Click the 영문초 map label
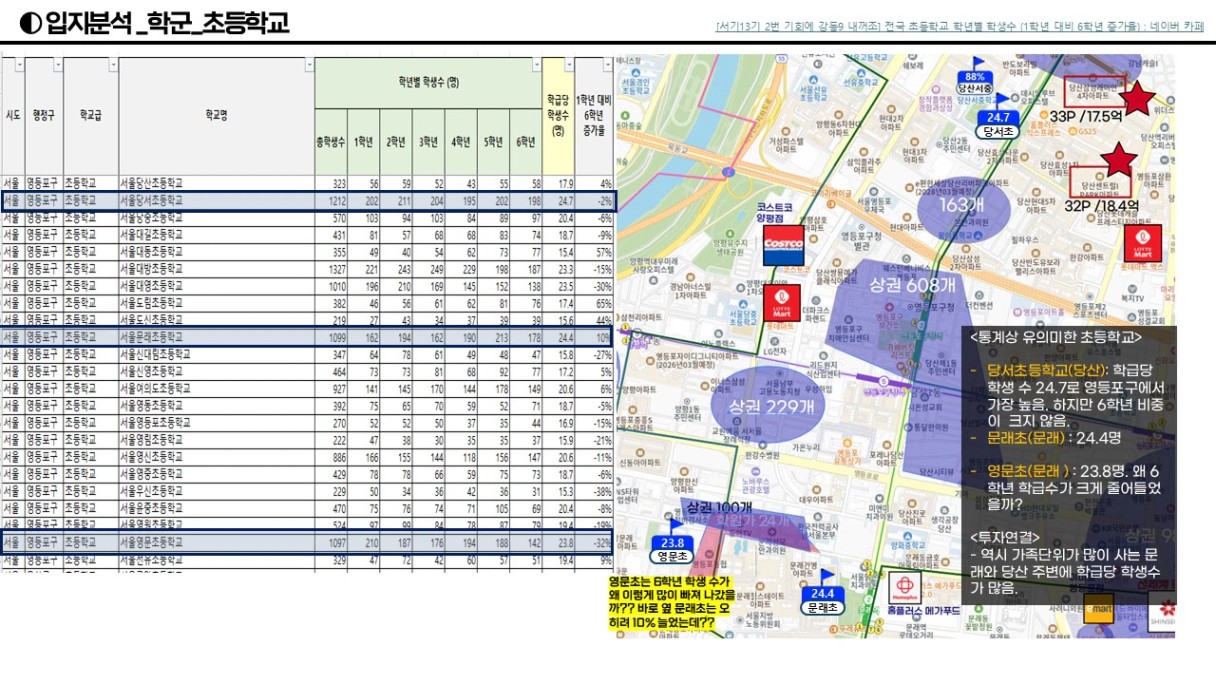1216x684 pixels. point(670,556)
